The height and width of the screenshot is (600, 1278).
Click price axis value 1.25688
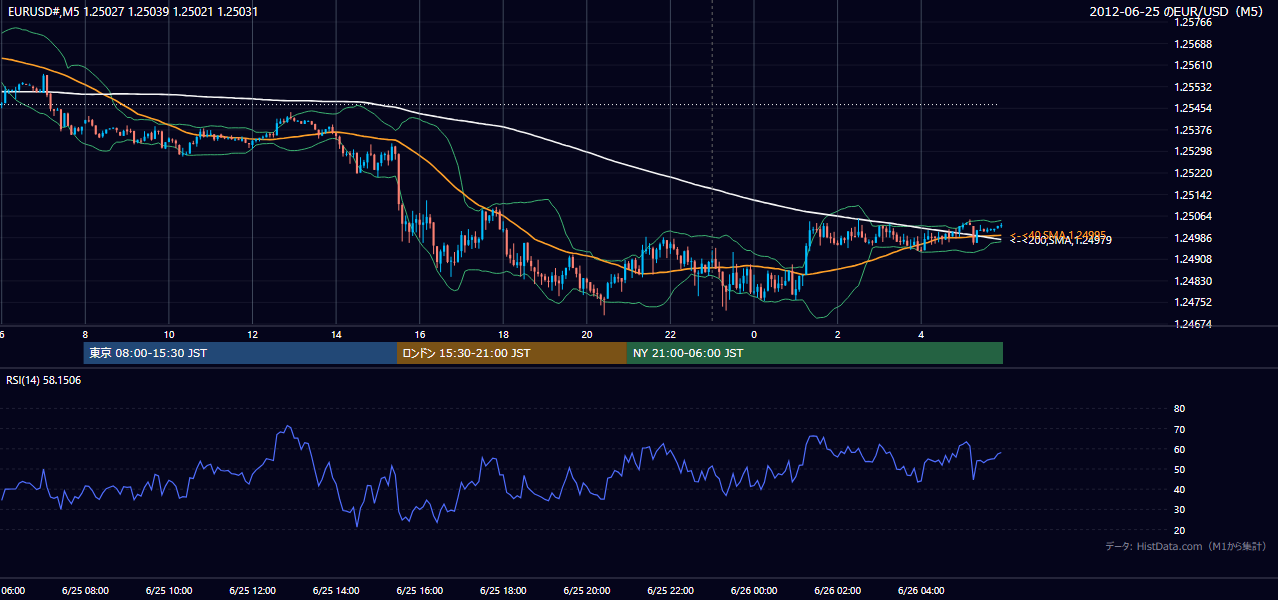1192,44
